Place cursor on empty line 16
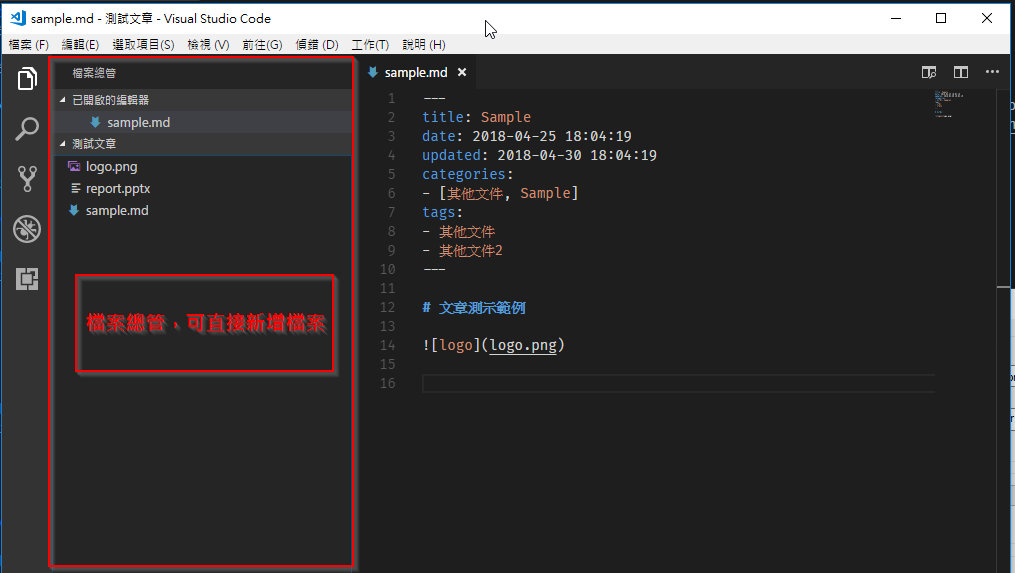Screen dimensions: 1015x573 coord(600,384)
